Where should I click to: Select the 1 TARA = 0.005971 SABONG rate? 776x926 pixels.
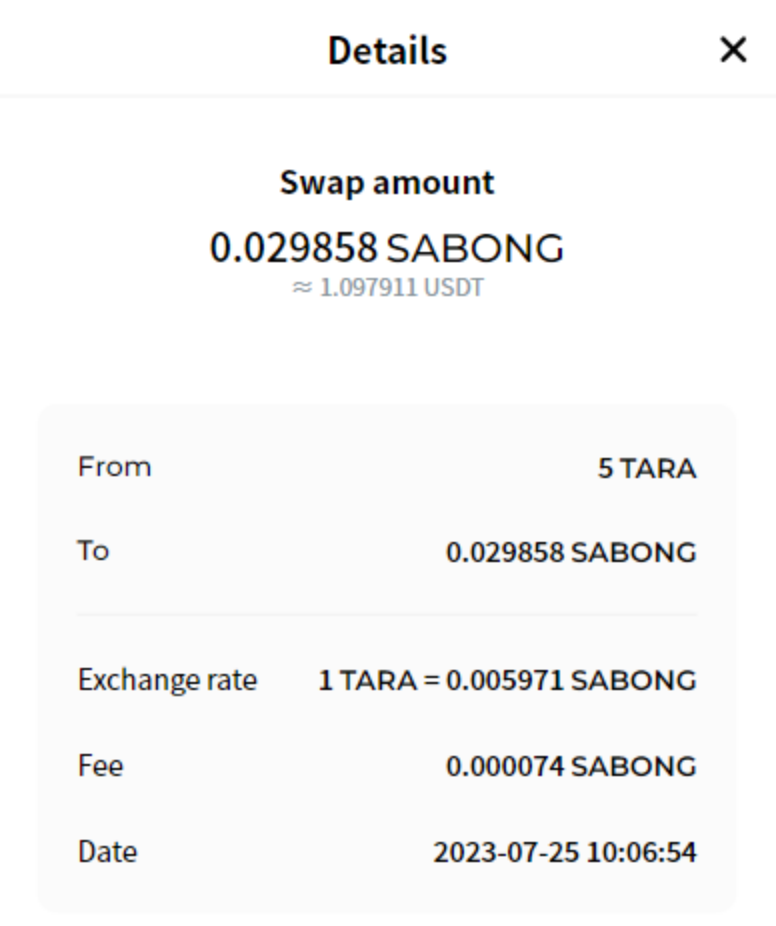click(x=506, y=681)
